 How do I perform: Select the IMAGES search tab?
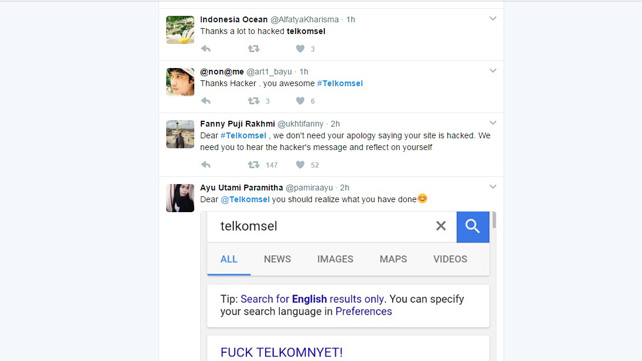(x=335, y=259)
